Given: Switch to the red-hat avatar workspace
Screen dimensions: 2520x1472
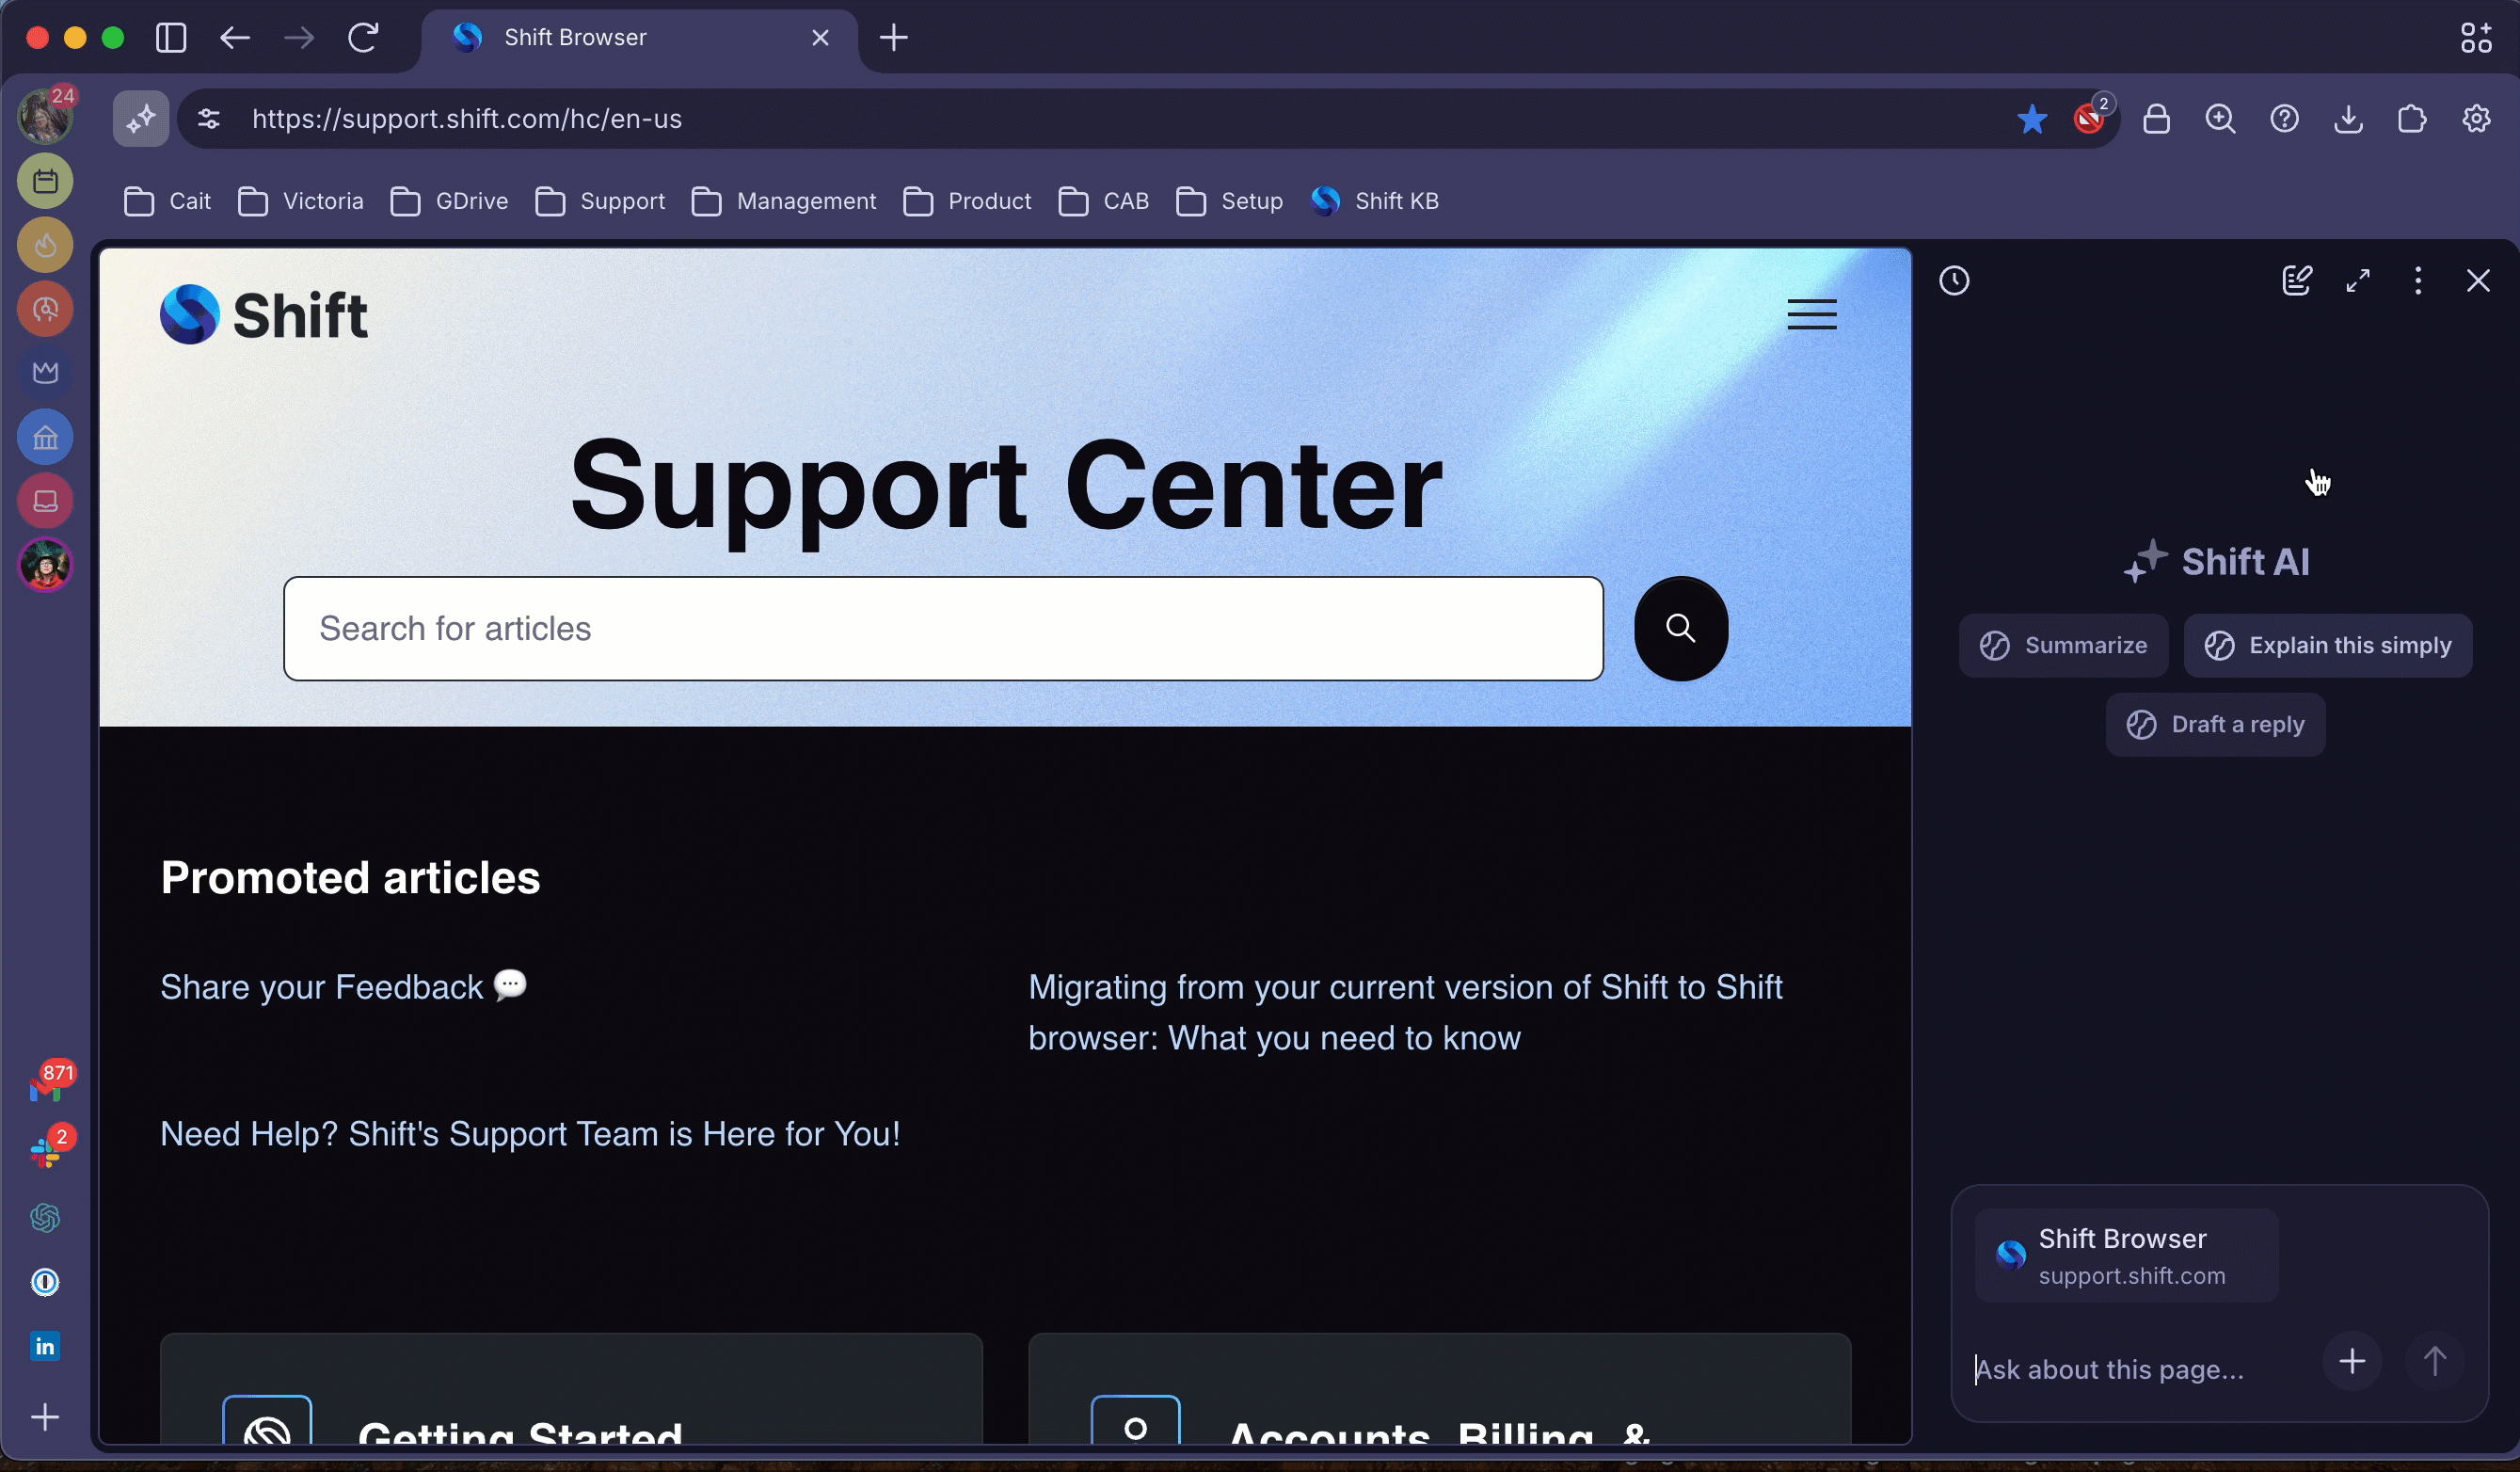Looking at the screenshot, I should click(x=45, y=565).
